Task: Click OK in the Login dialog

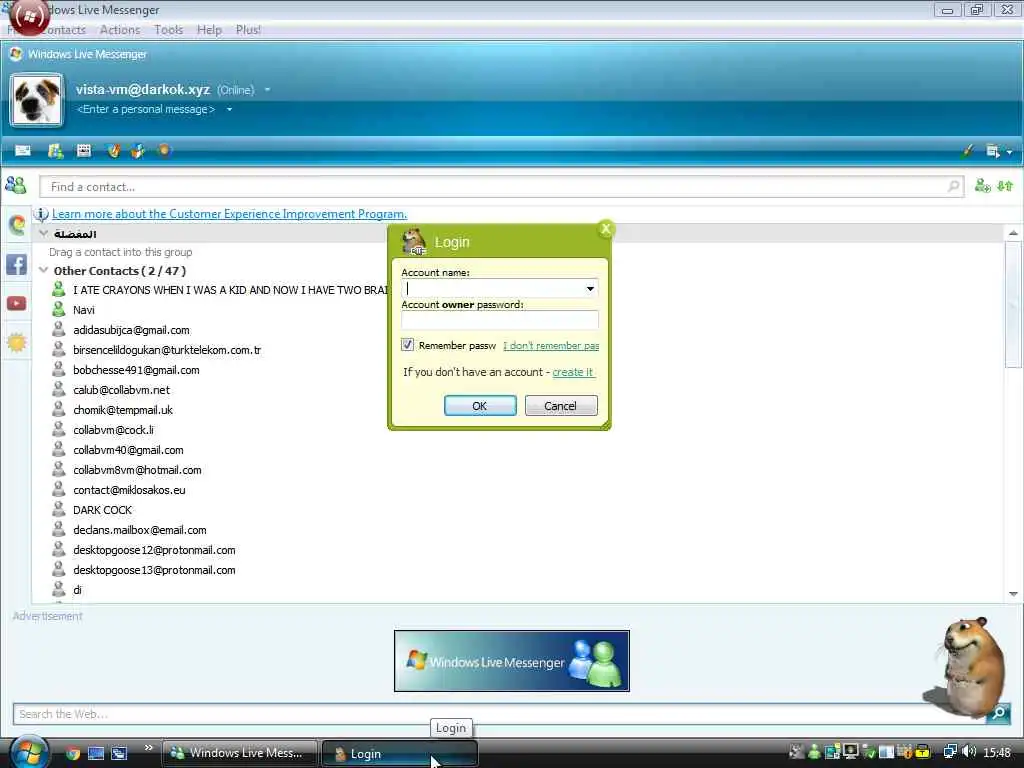Action: click(480, 406)
